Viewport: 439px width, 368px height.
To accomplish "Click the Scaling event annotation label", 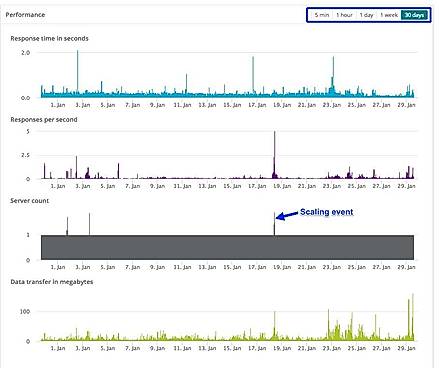I will [x=326, y=212].
